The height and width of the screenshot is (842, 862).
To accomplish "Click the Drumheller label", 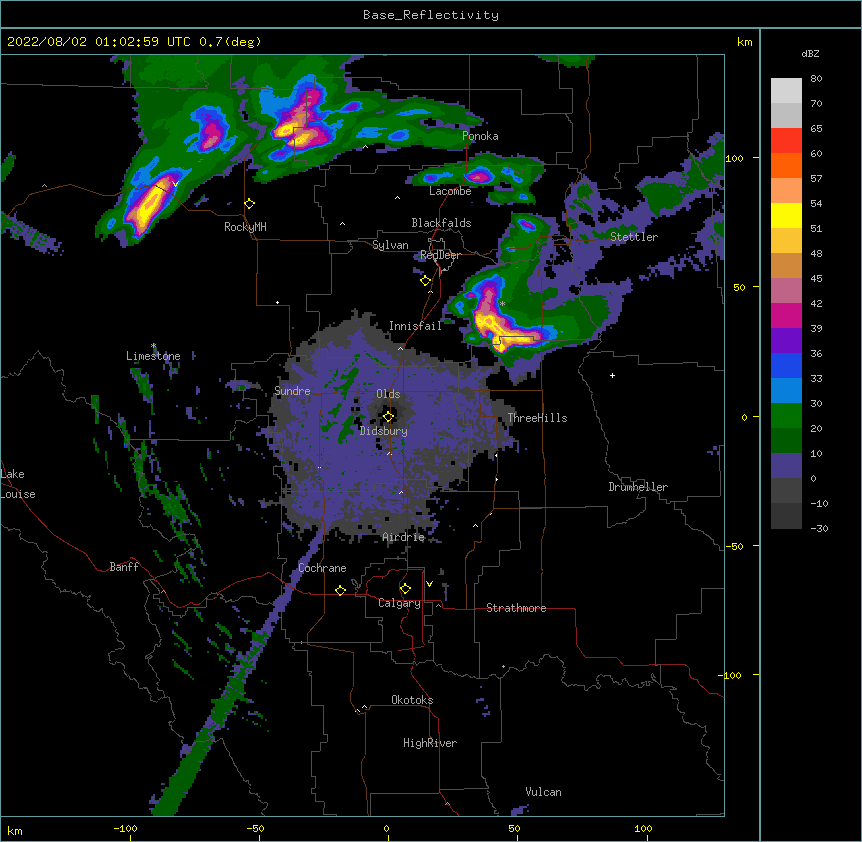I will (638, 487).
